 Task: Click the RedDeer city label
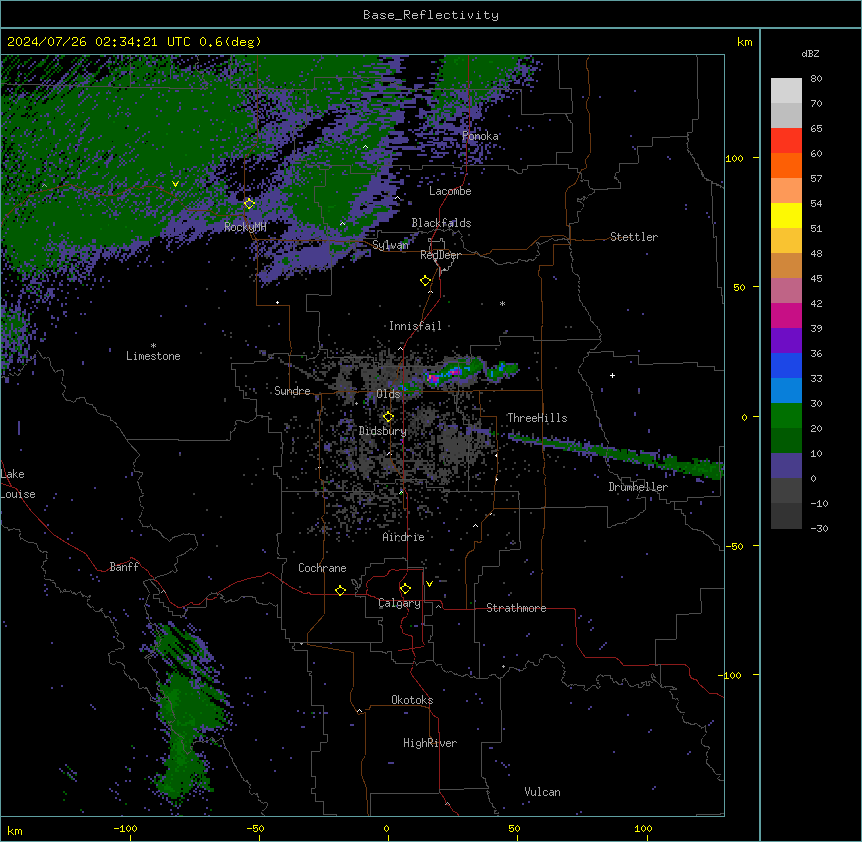(x=441, y=255)
